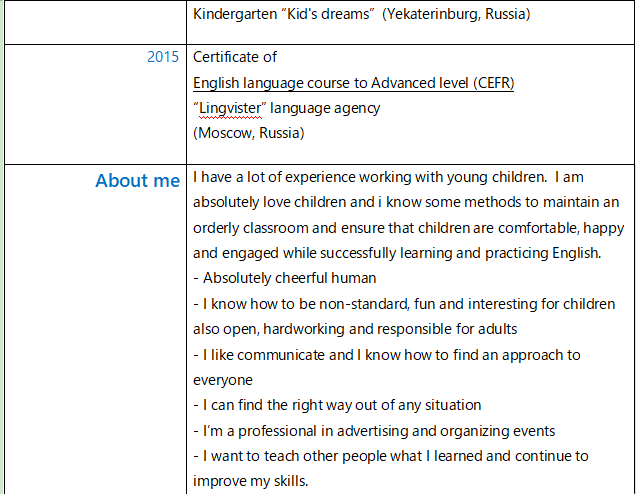
Task: Click bullet "right way out of any situation"
Action: [338, 405]
